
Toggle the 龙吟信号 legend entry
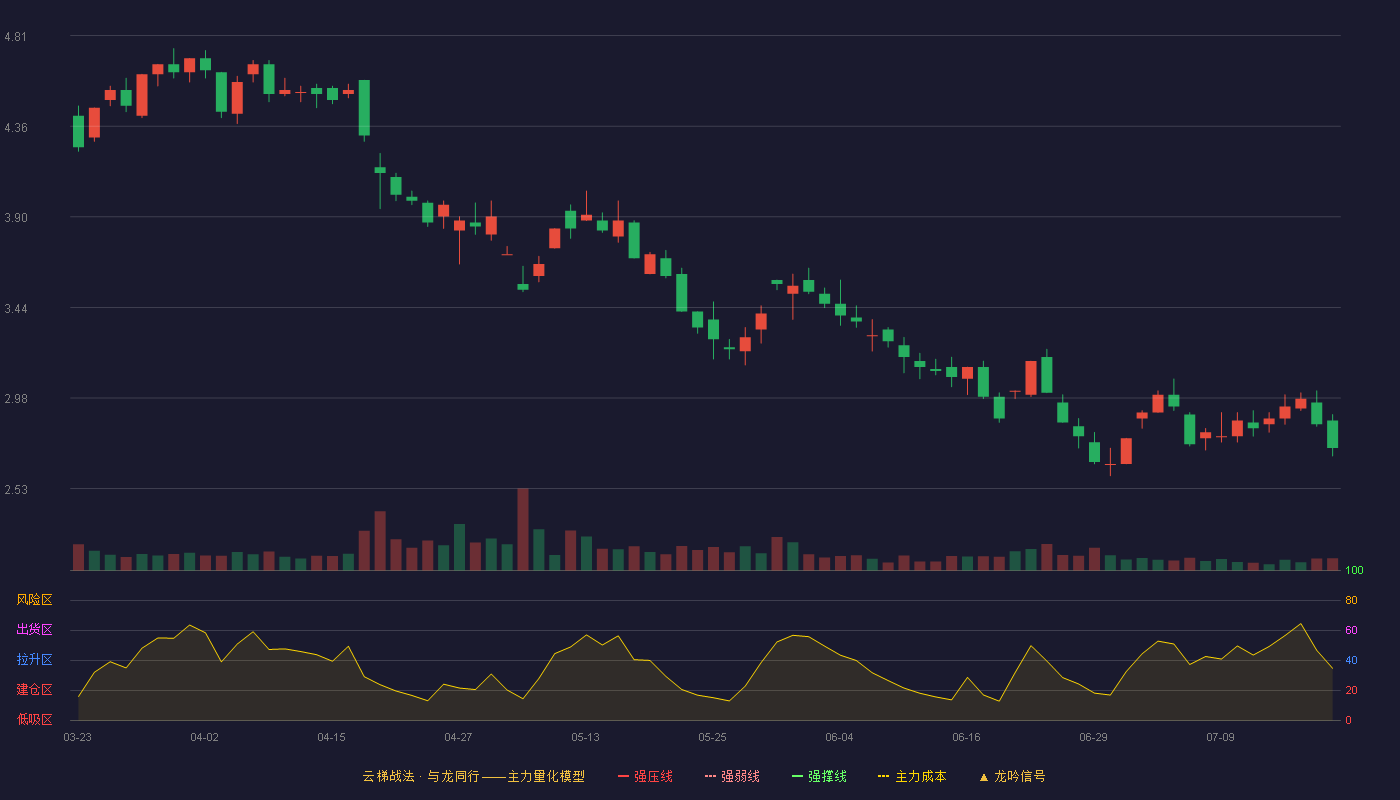1012,776
